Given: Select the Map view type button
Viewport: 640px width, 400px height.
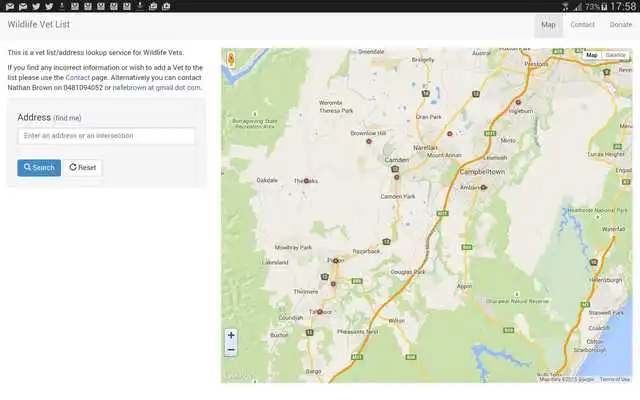Looking at the screenshot, I should pos(591,55).
